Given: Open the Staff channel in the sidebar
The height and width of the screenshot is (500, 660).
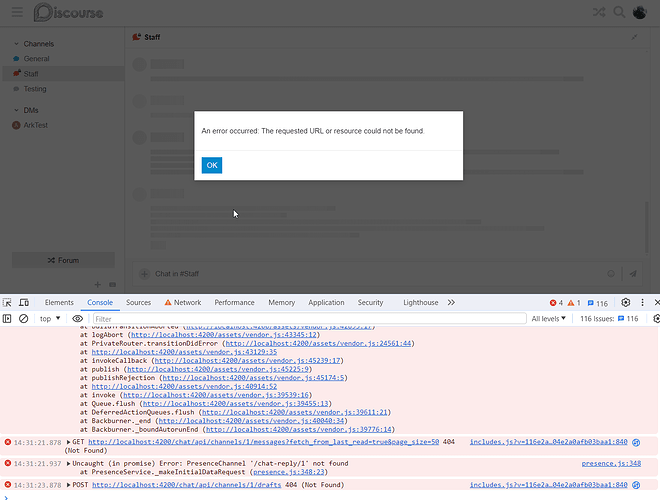Looking at the screenshot, I should [63, 74].
